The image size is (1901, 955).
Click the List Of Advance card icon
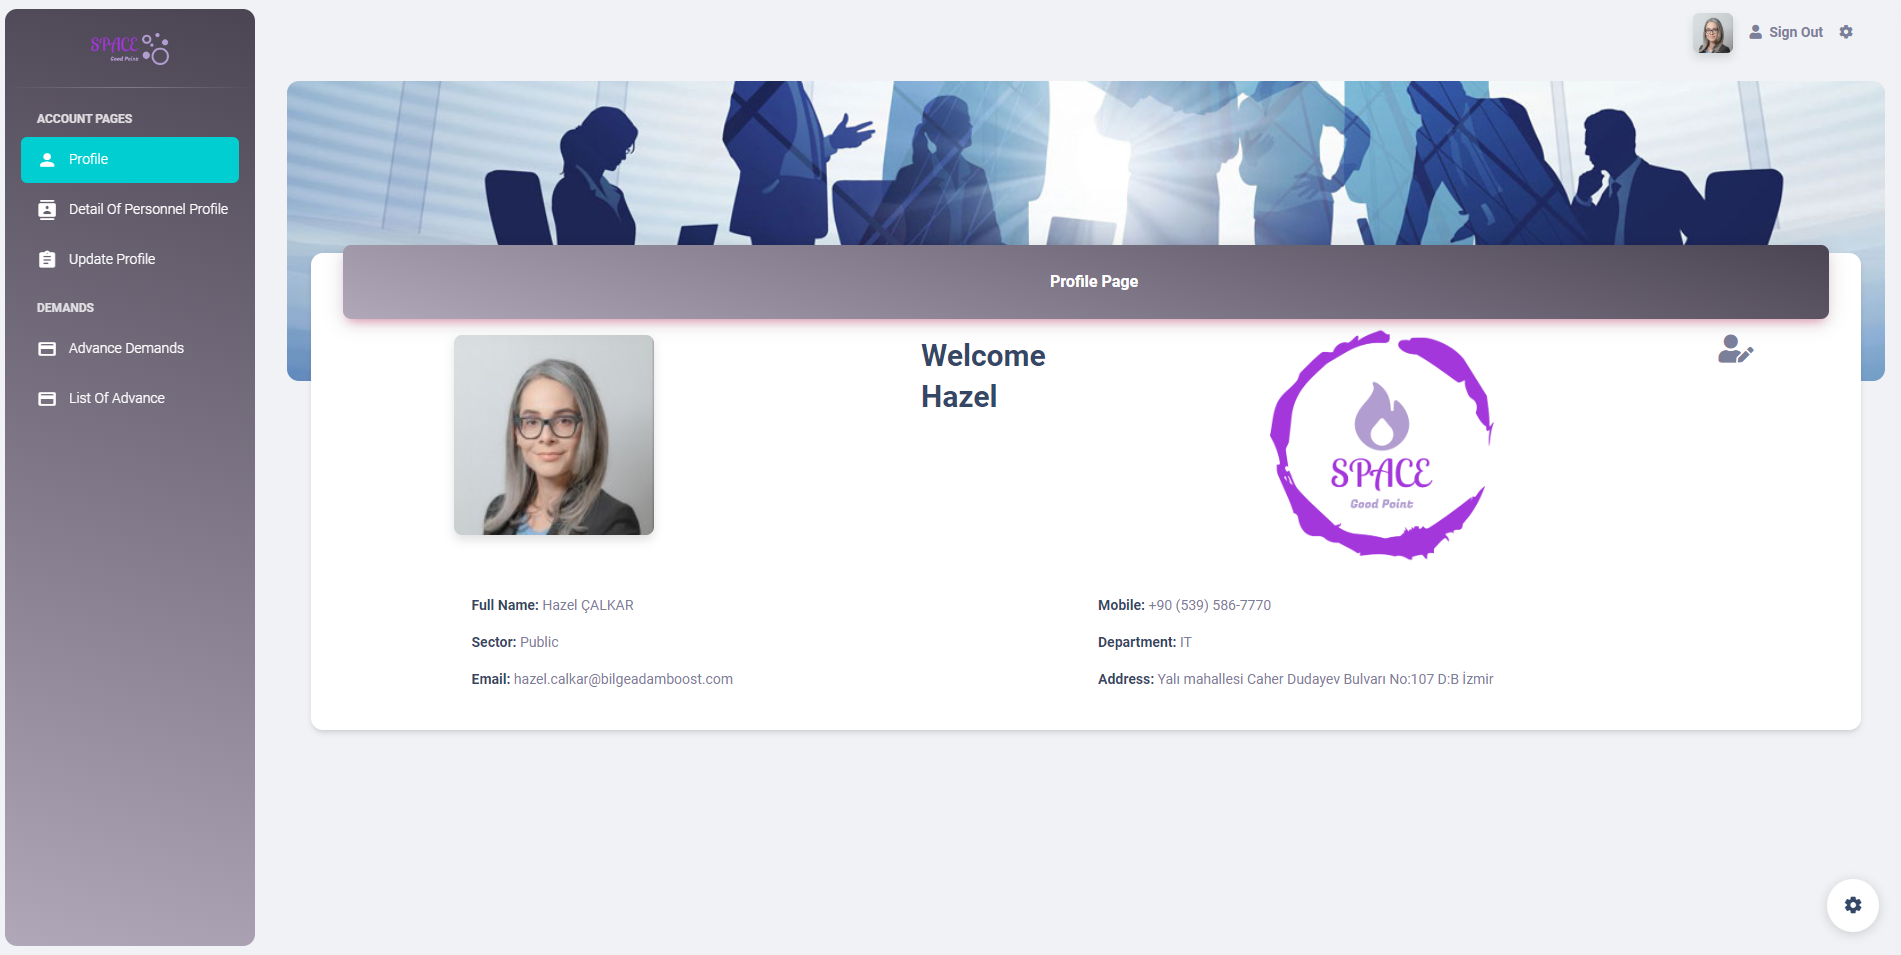coord(47,399)
